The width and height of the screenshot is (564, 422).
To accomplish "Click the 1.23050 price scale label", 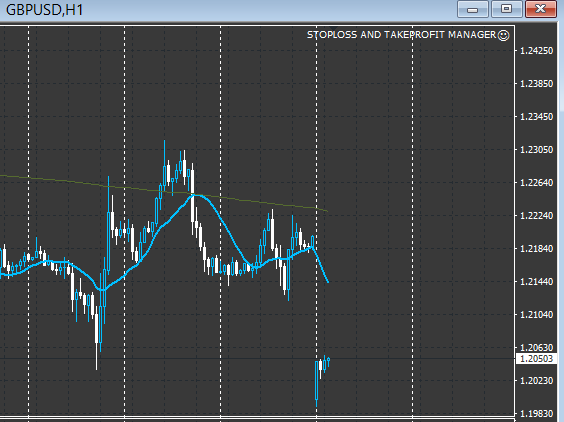I will (x=536, y=150).
